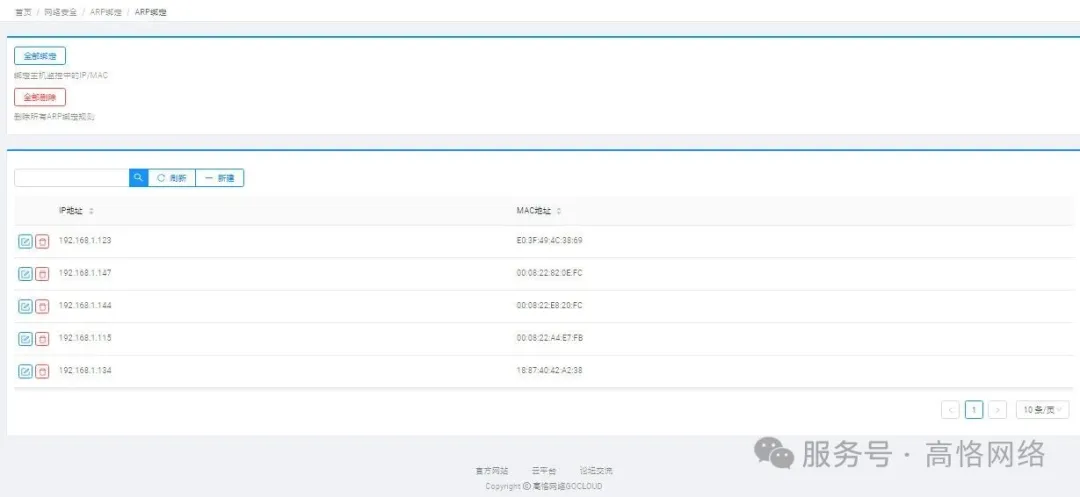This screenshot has width=1080, height=497.
Task: Delete the 192.168.1.115 binding
Action: [42, 339]
